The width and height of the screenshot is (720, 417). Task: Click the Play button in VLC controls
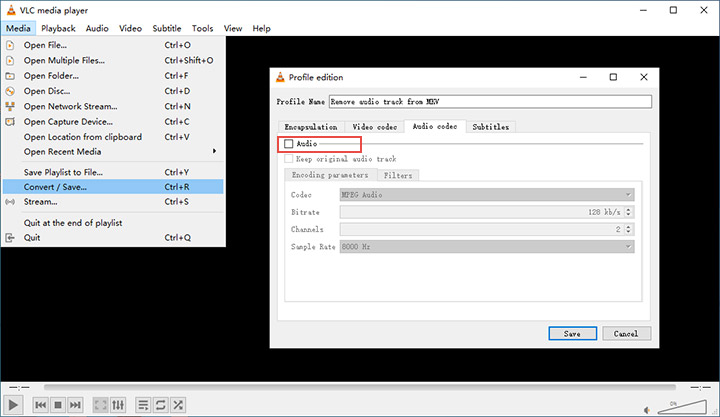click(x=13, y=405)
